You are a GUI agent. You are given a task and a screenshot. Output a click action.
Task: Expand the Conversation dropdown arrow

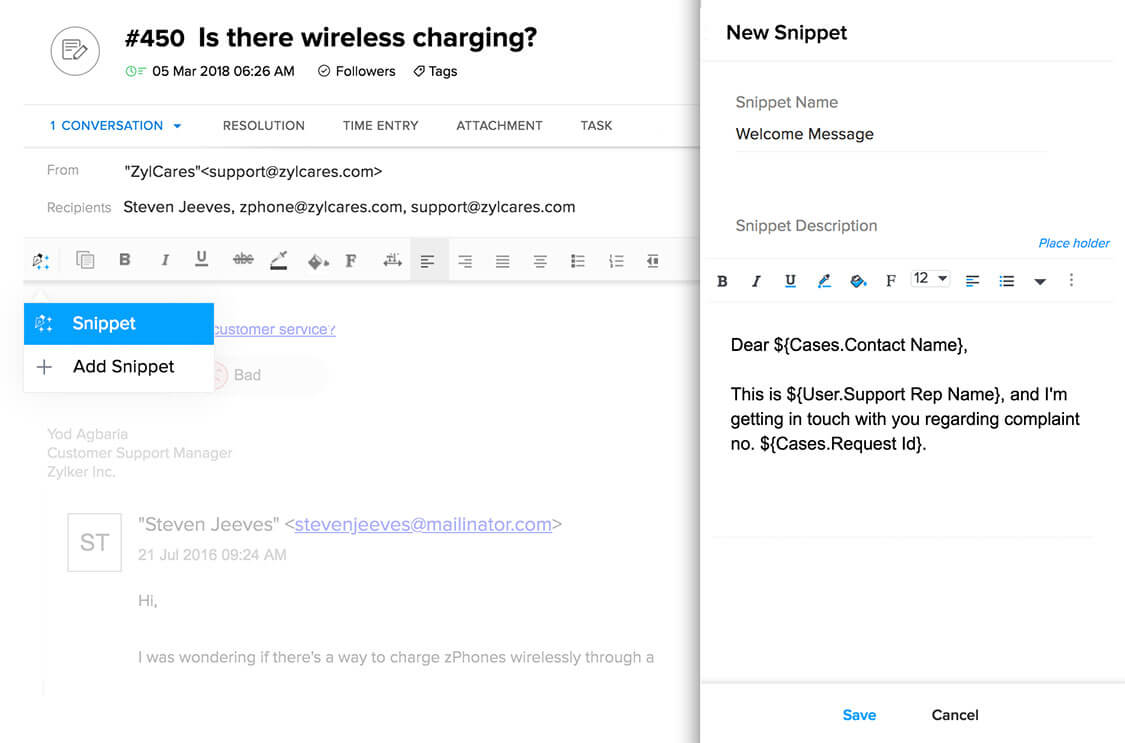[178, 125]
